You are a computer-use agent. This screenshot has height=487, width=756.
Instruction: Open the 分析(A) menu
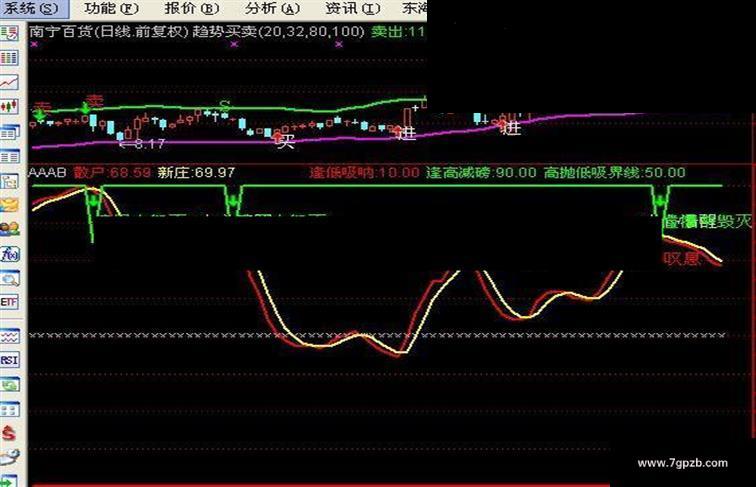(x=272, y=8)
